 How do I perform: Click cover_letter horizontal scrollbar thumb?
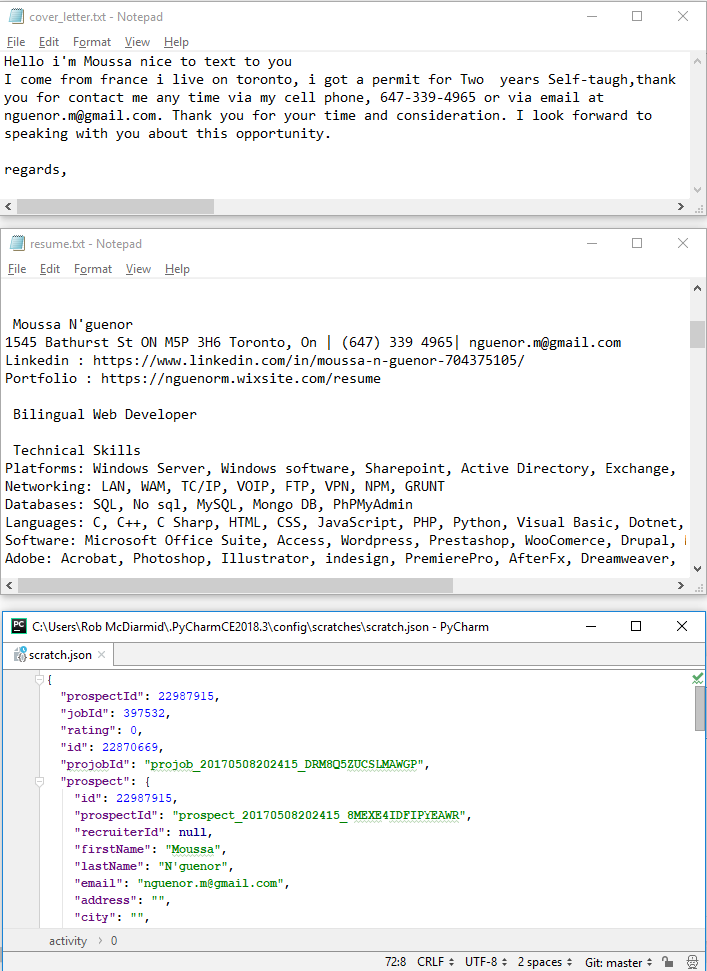(x=115, y=206)
